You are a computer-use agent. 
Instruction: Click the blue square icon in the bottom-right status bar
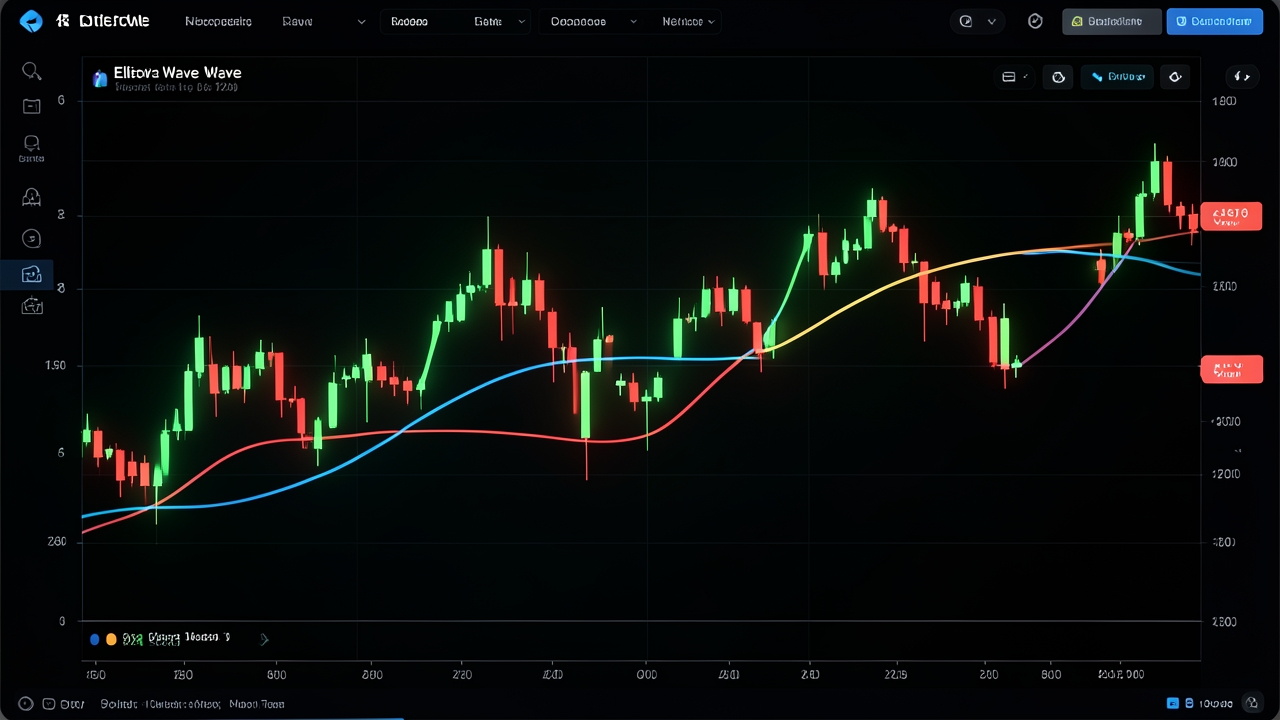pyautogui.click(x=1174, y=704)
